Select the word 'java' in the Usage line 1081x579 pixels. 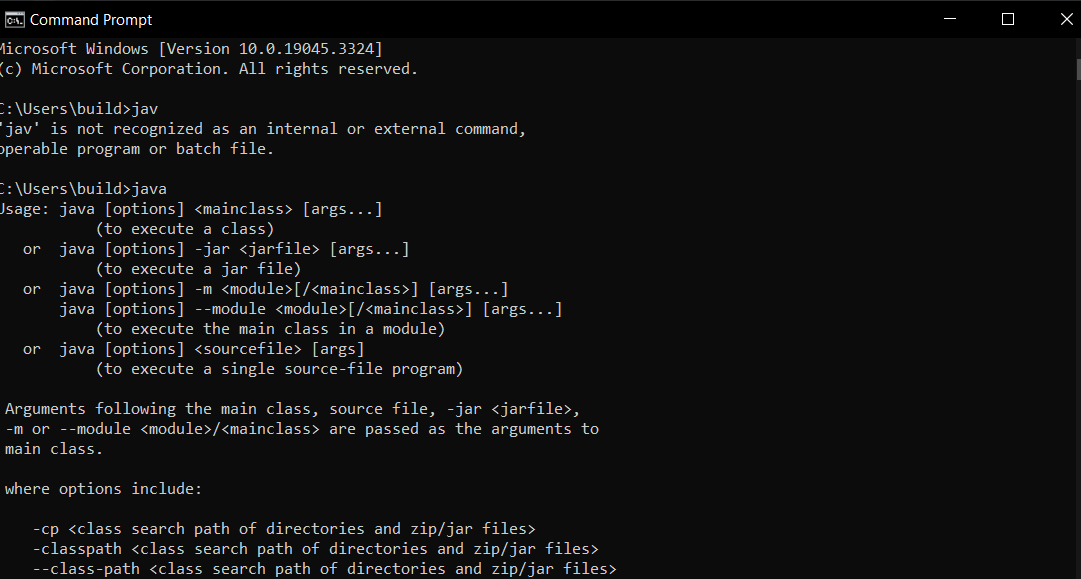77,208
